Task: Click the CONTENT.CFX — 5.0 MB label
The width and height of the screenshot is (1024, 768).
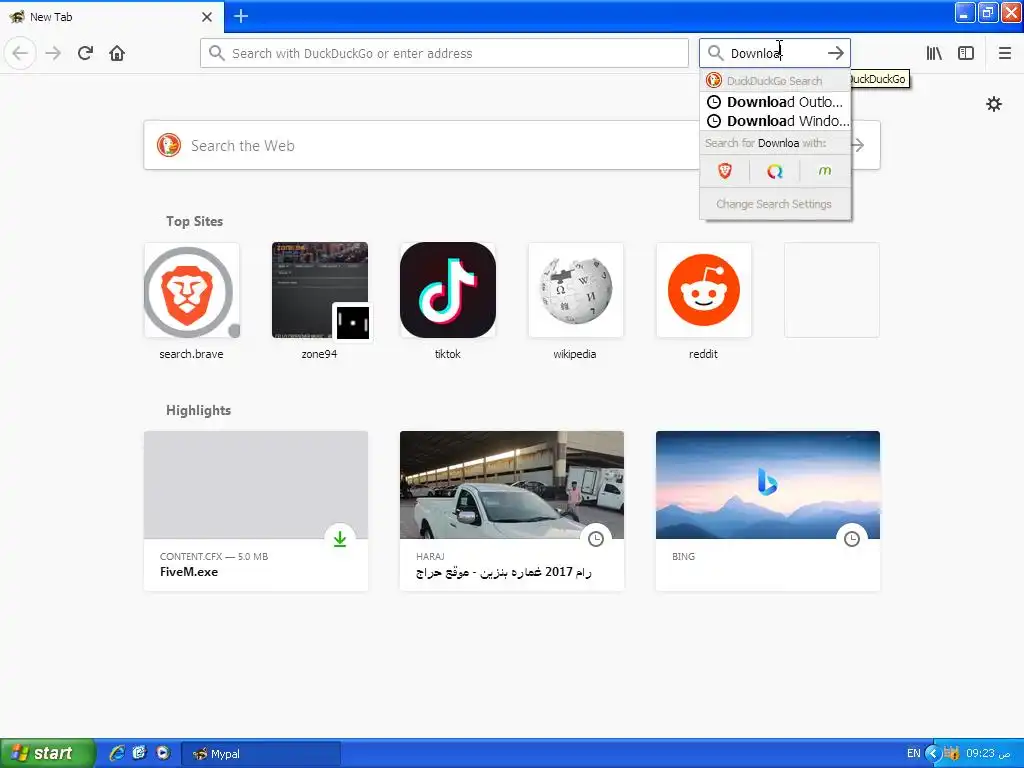Action: pos(214,556)
